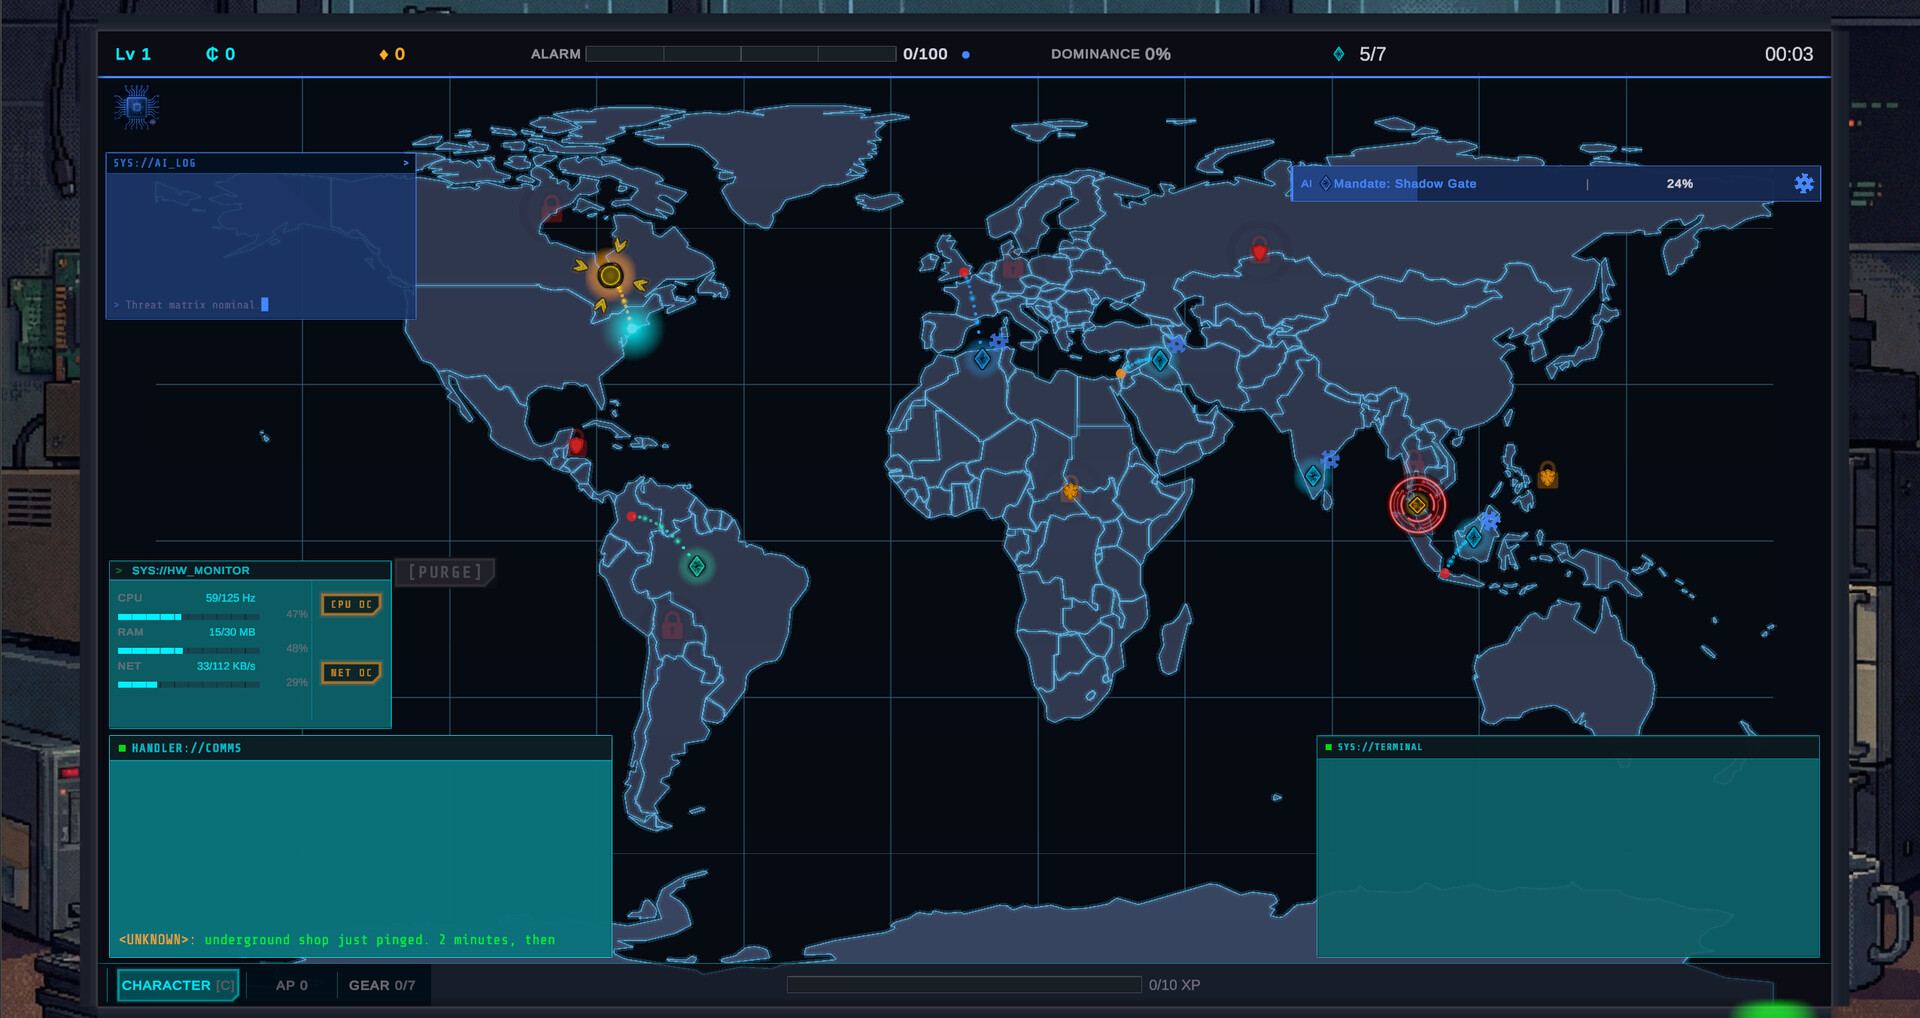The height and width of the screenshot is (1018, 1920).
Task: Collapse the SYS://HW_MONITOR panel header
Action: point(250,571)
